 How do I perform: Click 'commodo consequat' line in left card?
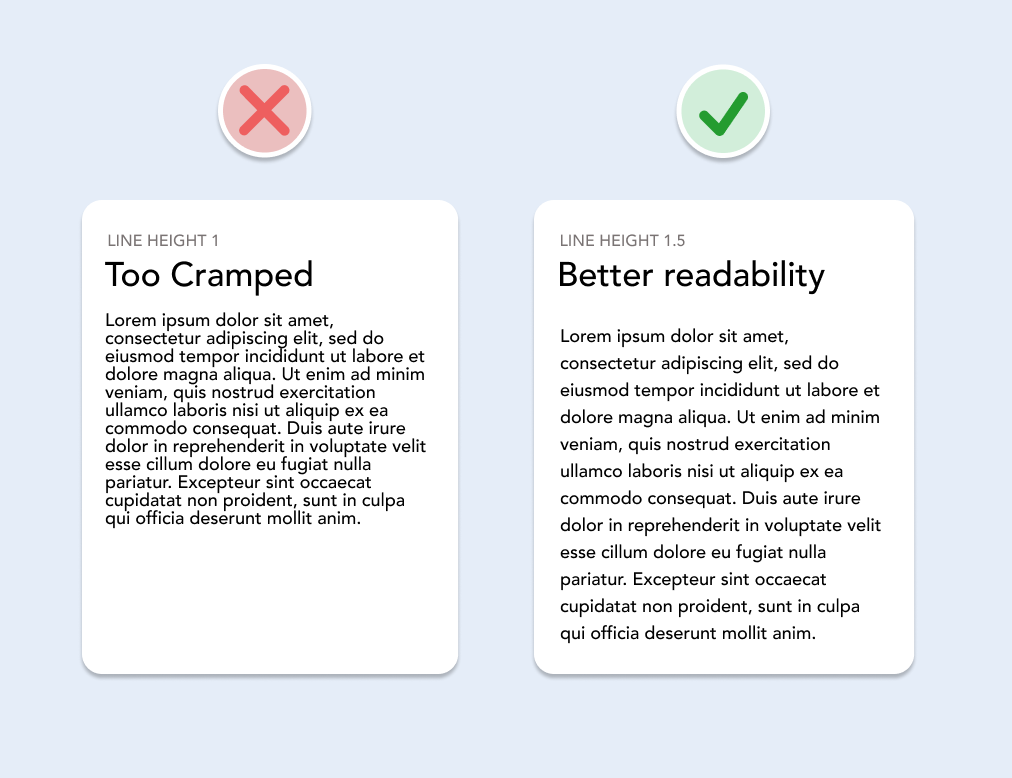(256, 429)
